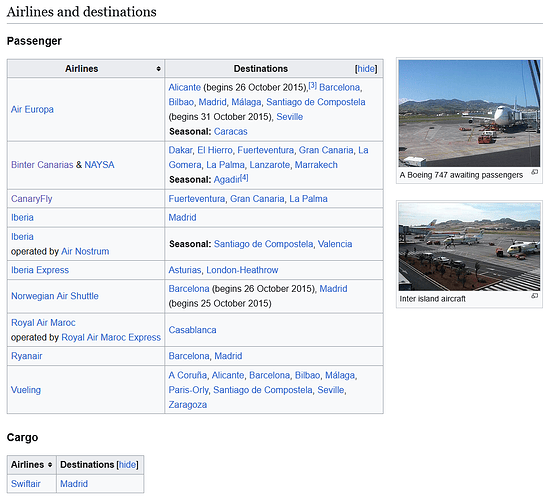Sort cargo table by Airlines column arrows
Screen dimensions: 552x500
coord(50,465)
